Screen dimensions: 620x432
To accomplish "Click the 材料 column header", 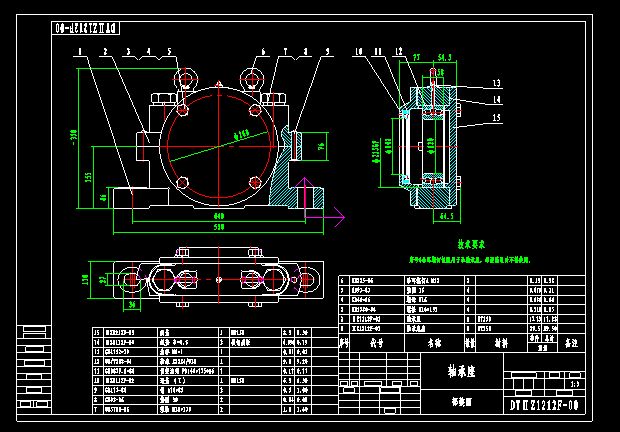I will (501, 343).
